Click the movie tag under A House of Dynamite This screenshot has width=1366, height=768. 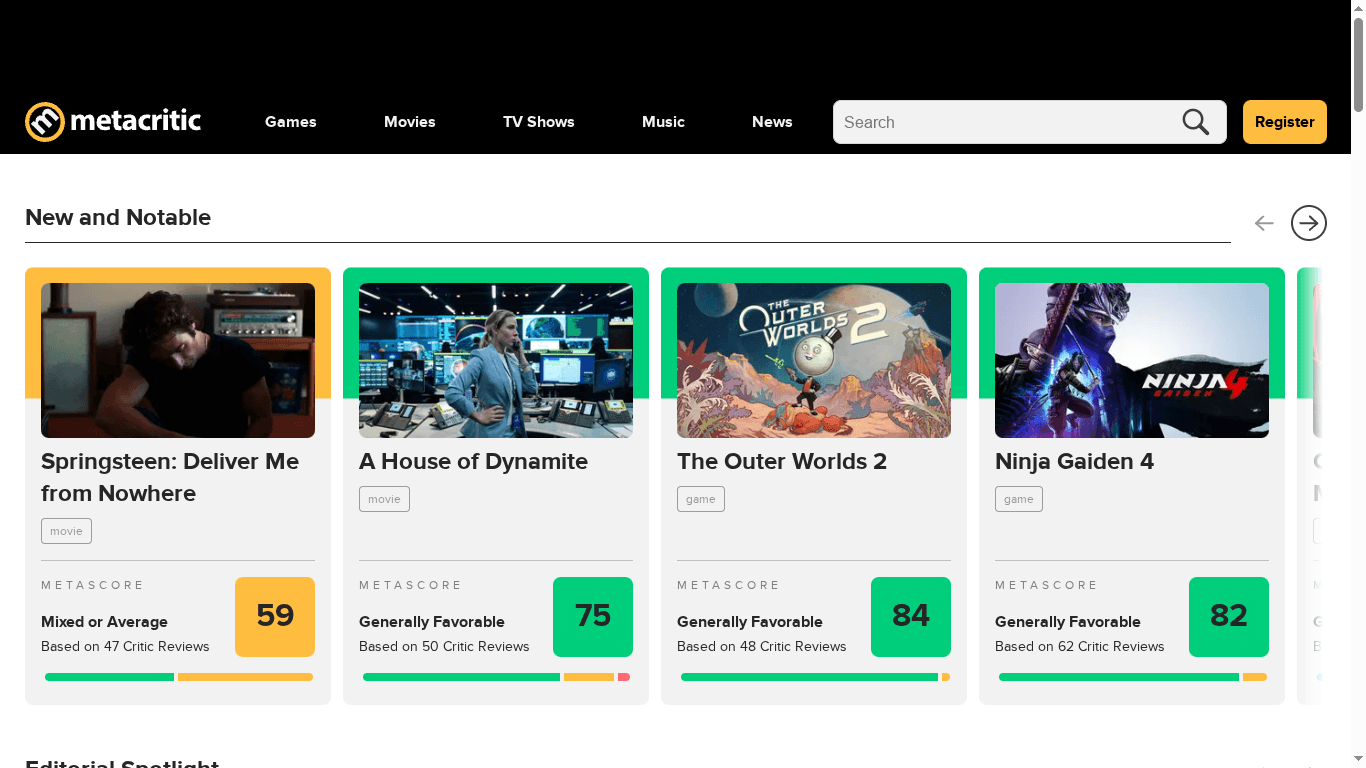[x=384, y=499]
